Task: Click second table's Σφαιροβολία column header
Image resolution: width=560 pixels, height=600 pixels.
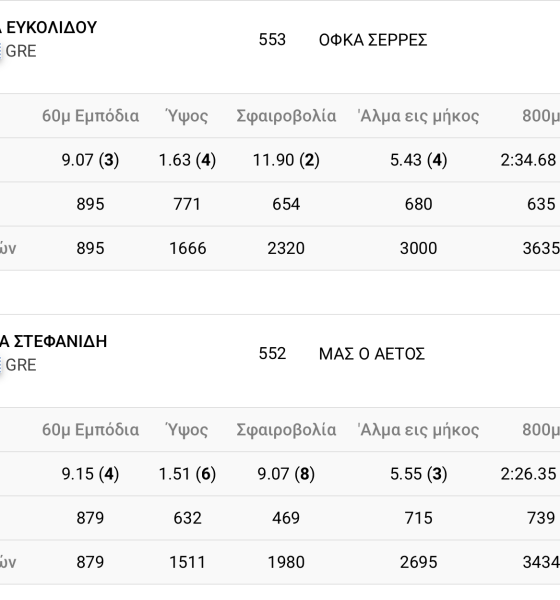Action: coord(286,430)
